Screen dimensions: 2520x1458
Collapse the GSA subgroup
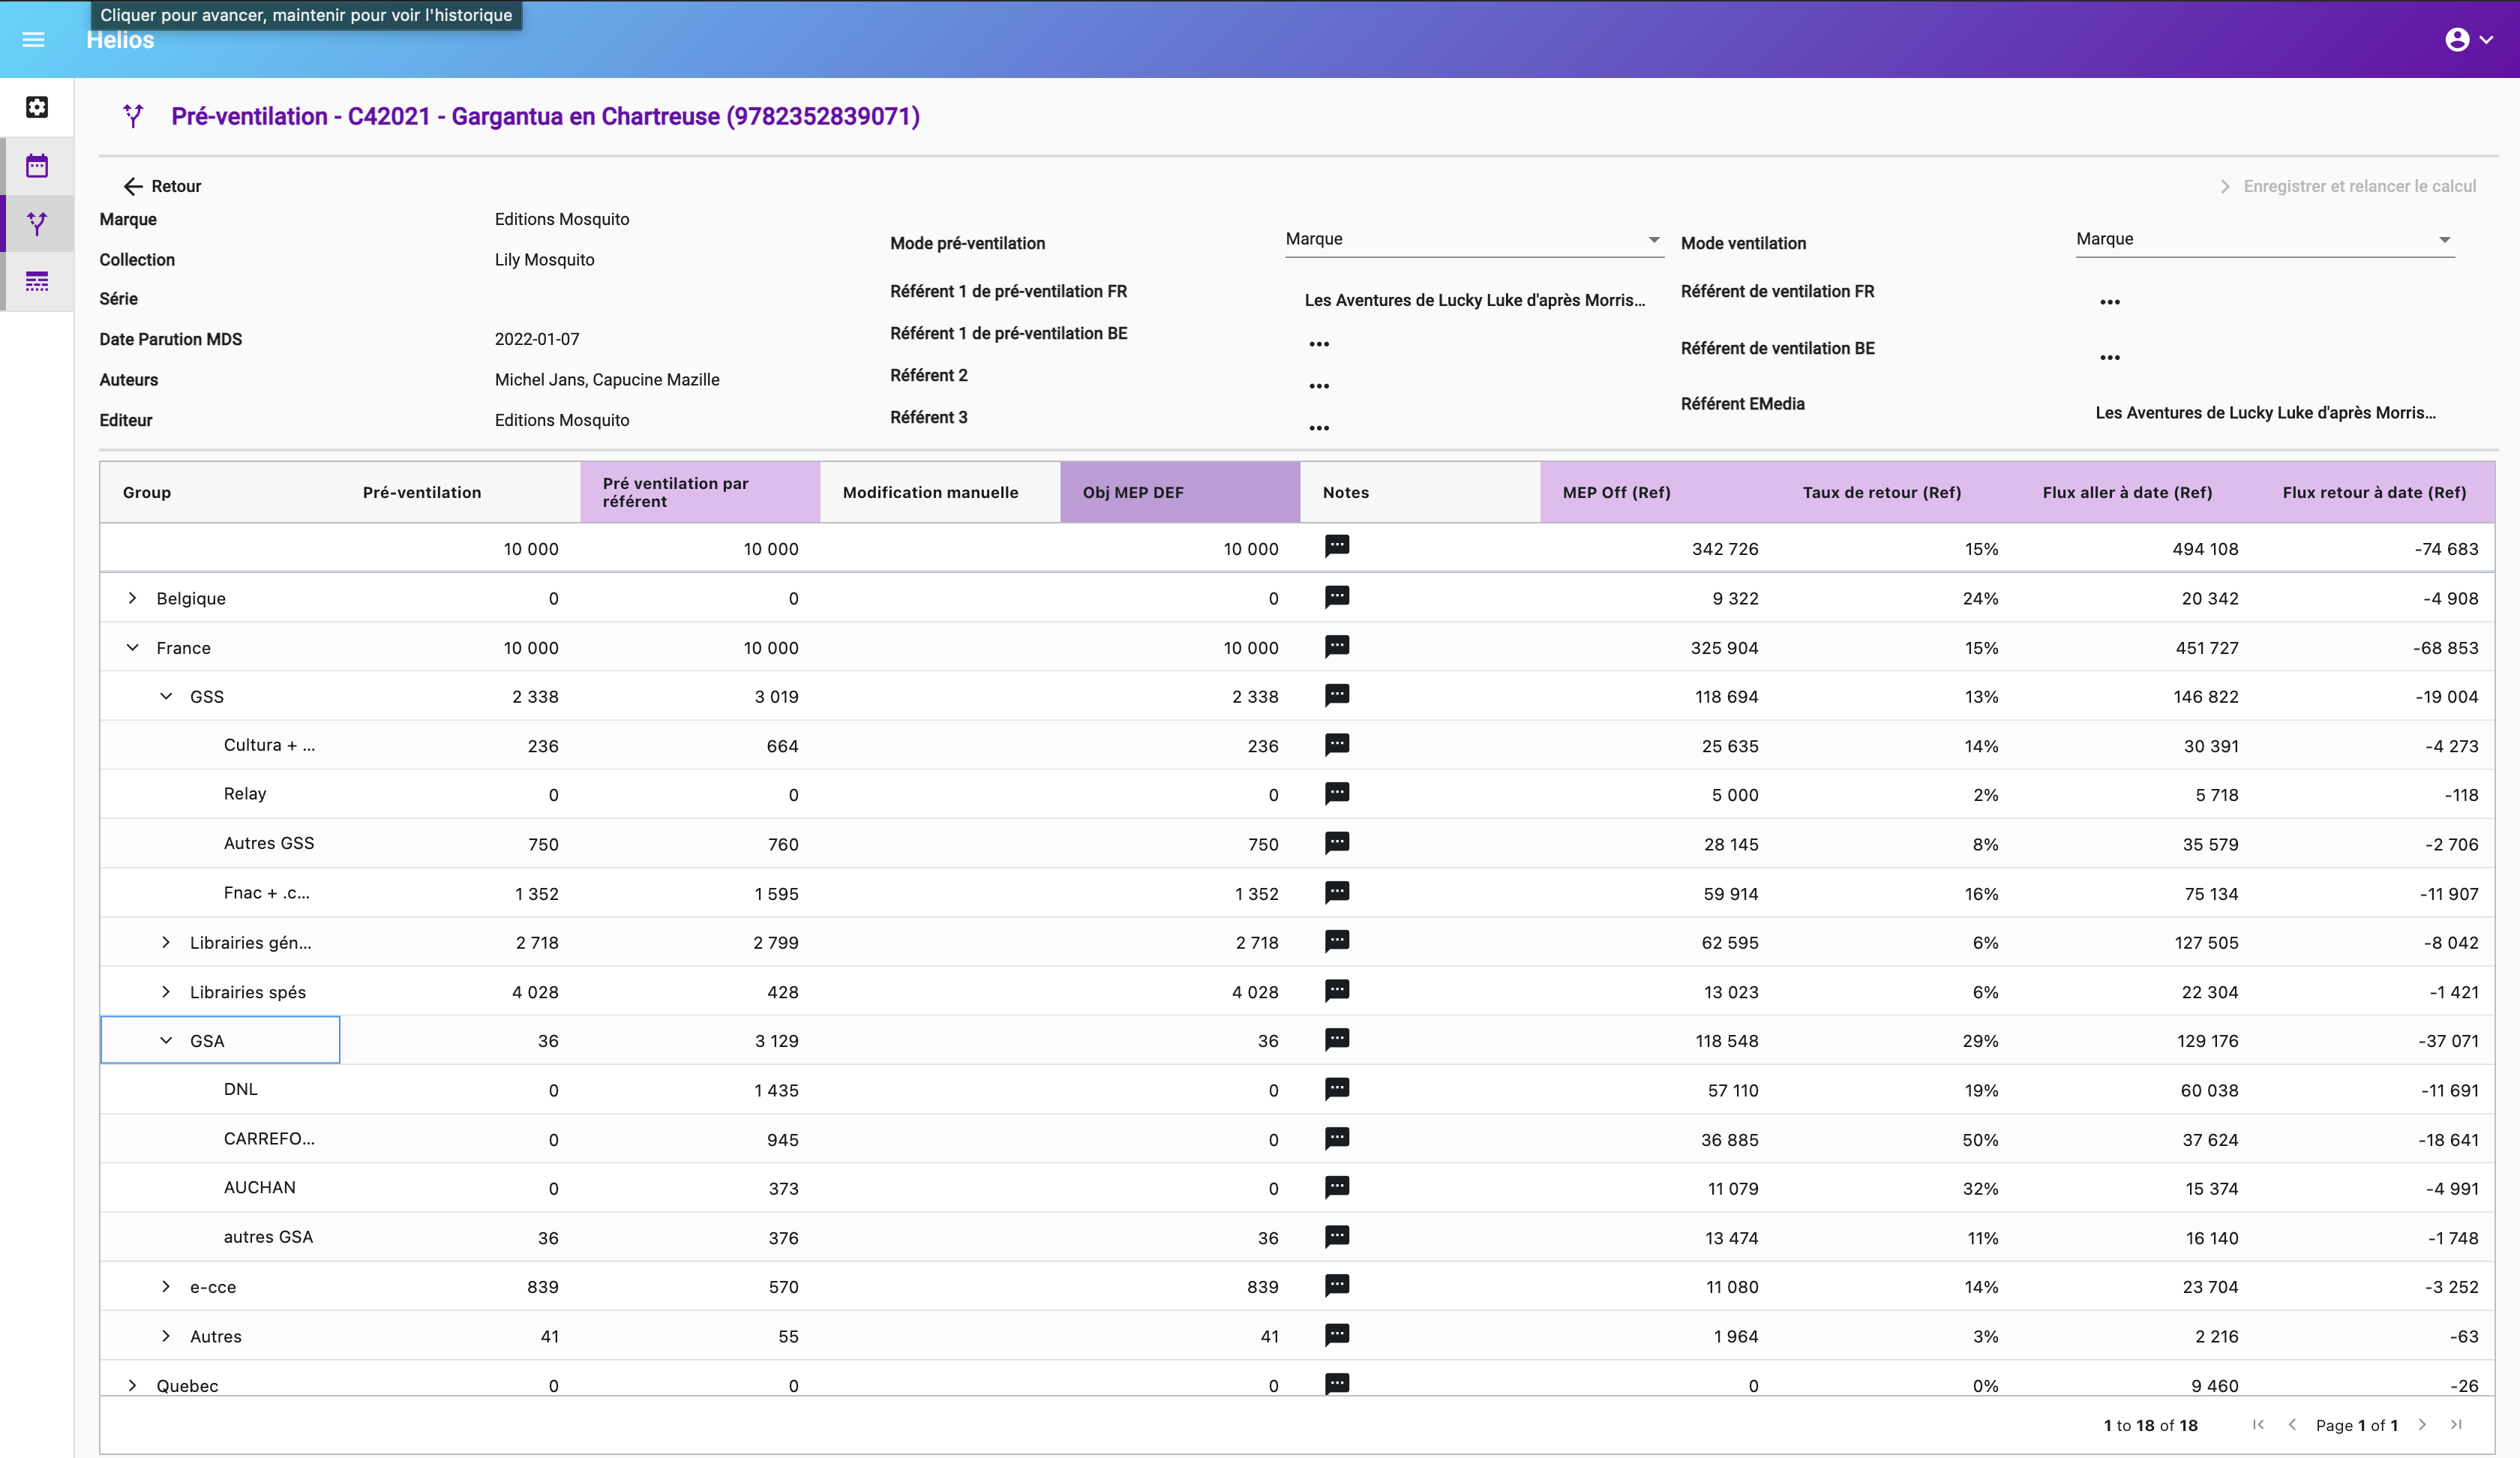pyautogui.click(x=166, y=1040)
